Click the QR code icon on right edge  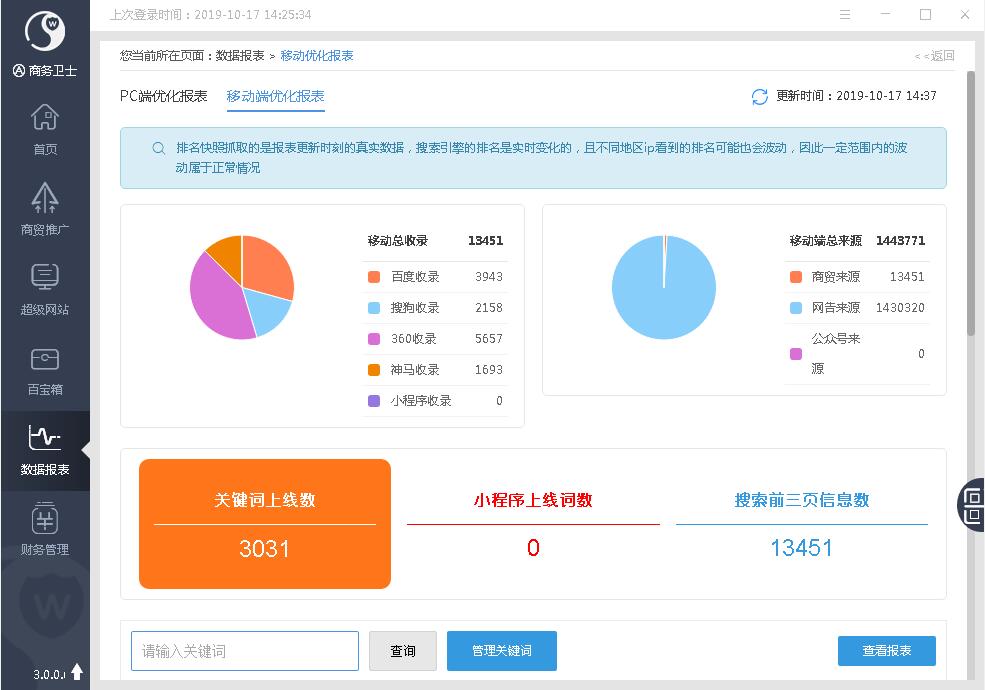(972, 503)
